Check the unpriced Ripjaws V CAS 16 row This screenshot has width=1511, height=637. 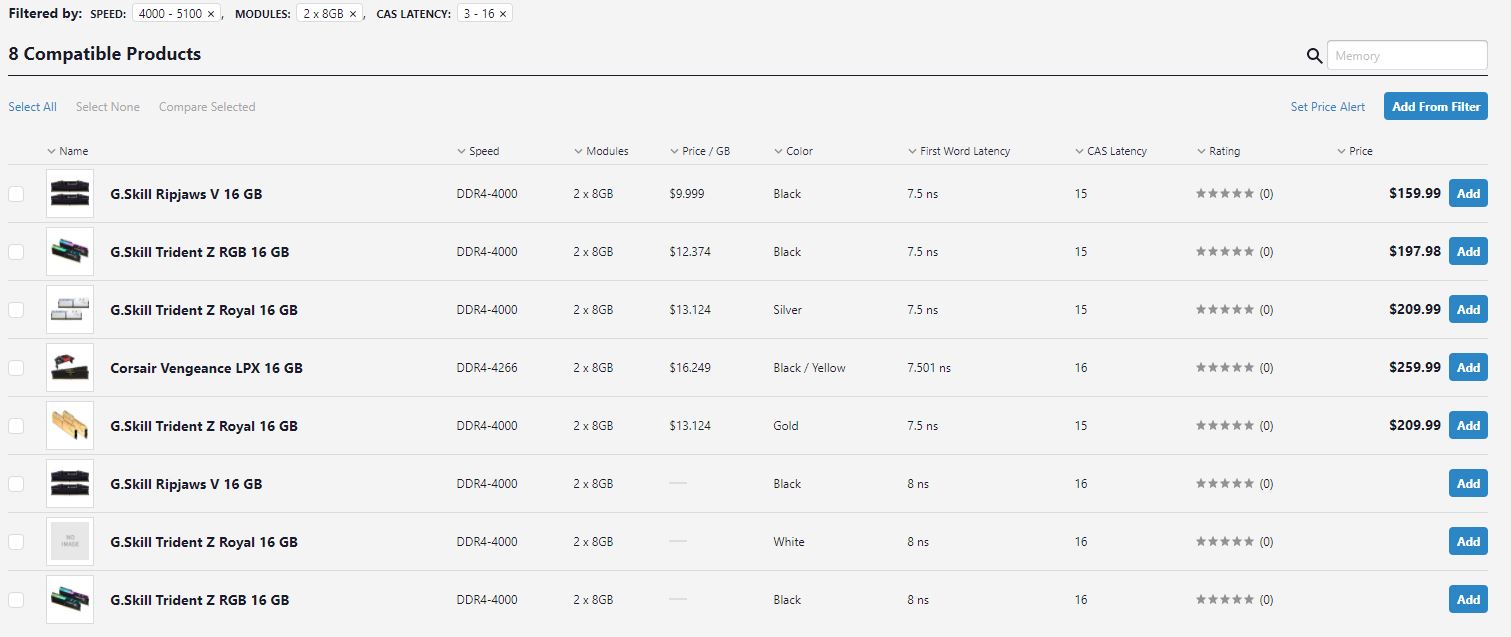pos(16,484)
